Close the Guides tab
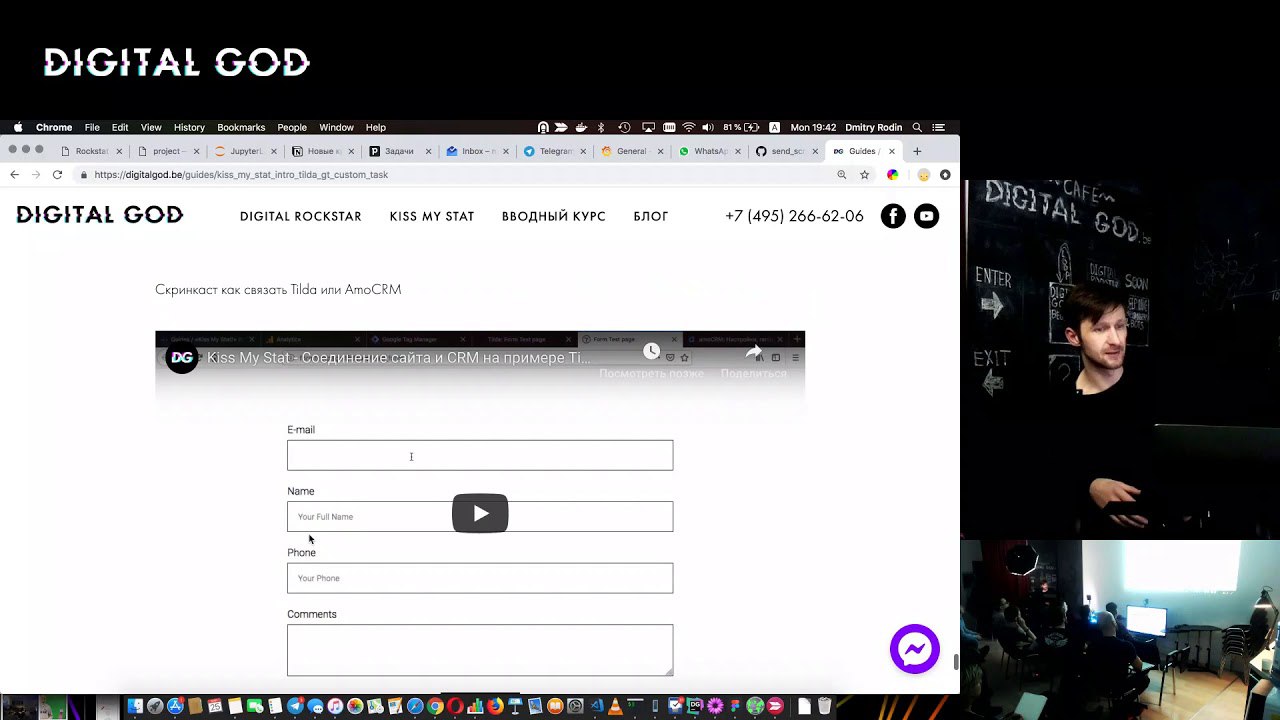 click(x=892, y=151)
